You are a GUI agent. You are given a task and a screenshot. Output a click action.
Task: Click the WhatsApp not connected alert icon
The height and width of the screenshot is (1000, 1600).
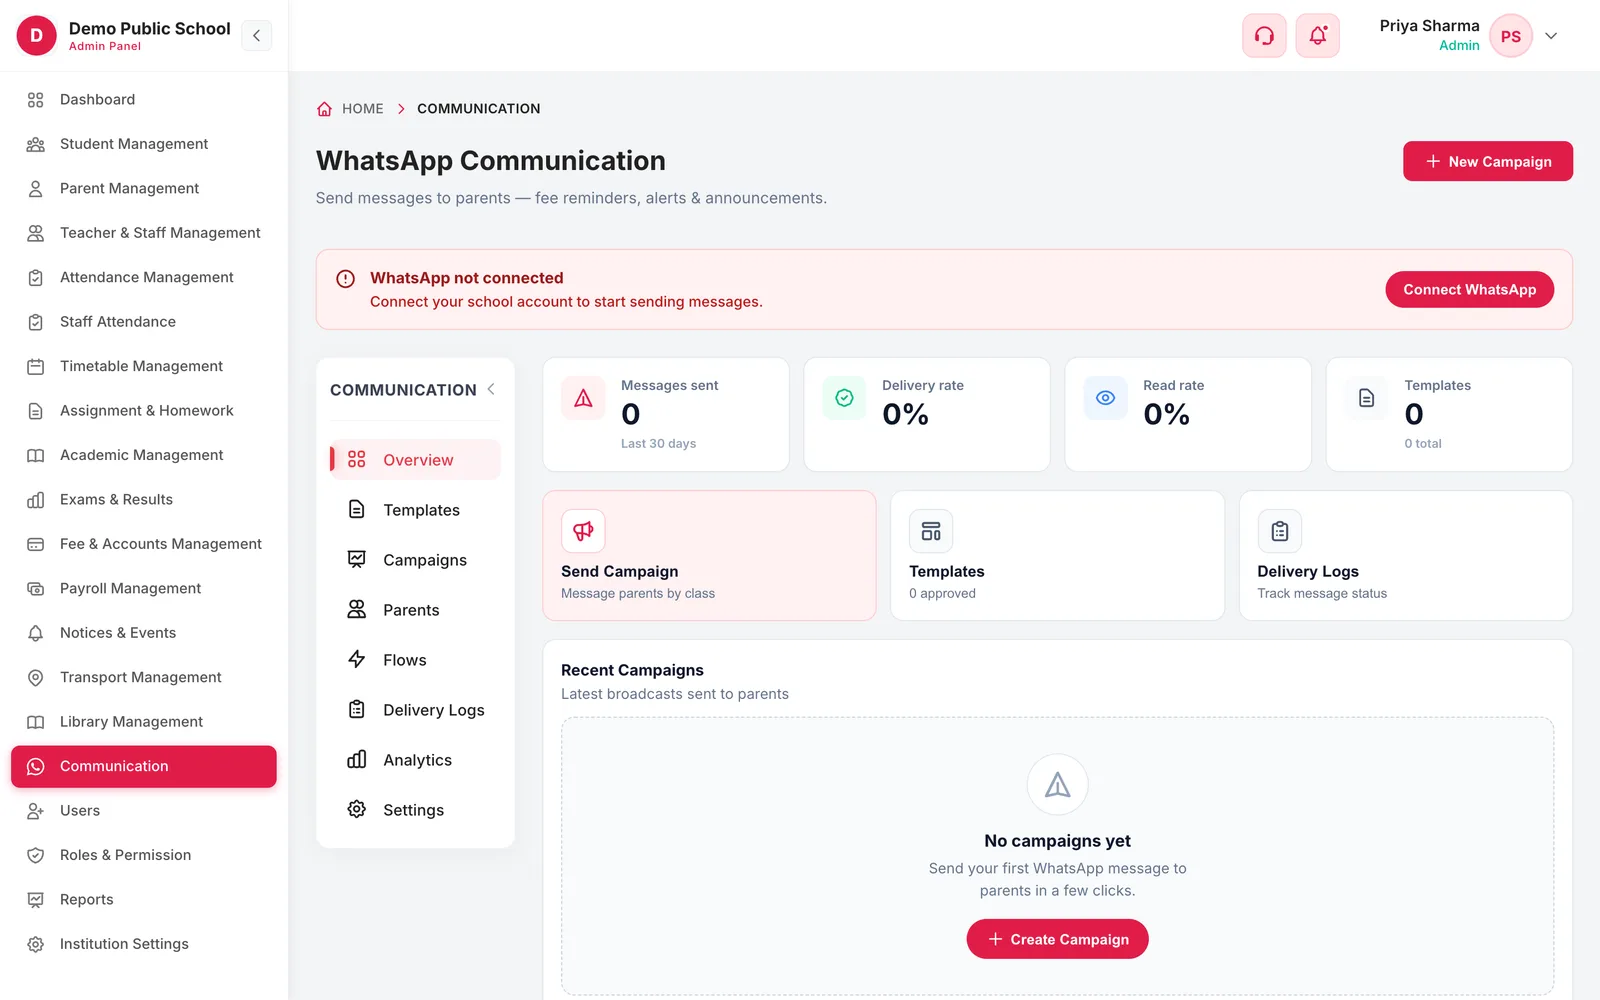click(345, 279)
